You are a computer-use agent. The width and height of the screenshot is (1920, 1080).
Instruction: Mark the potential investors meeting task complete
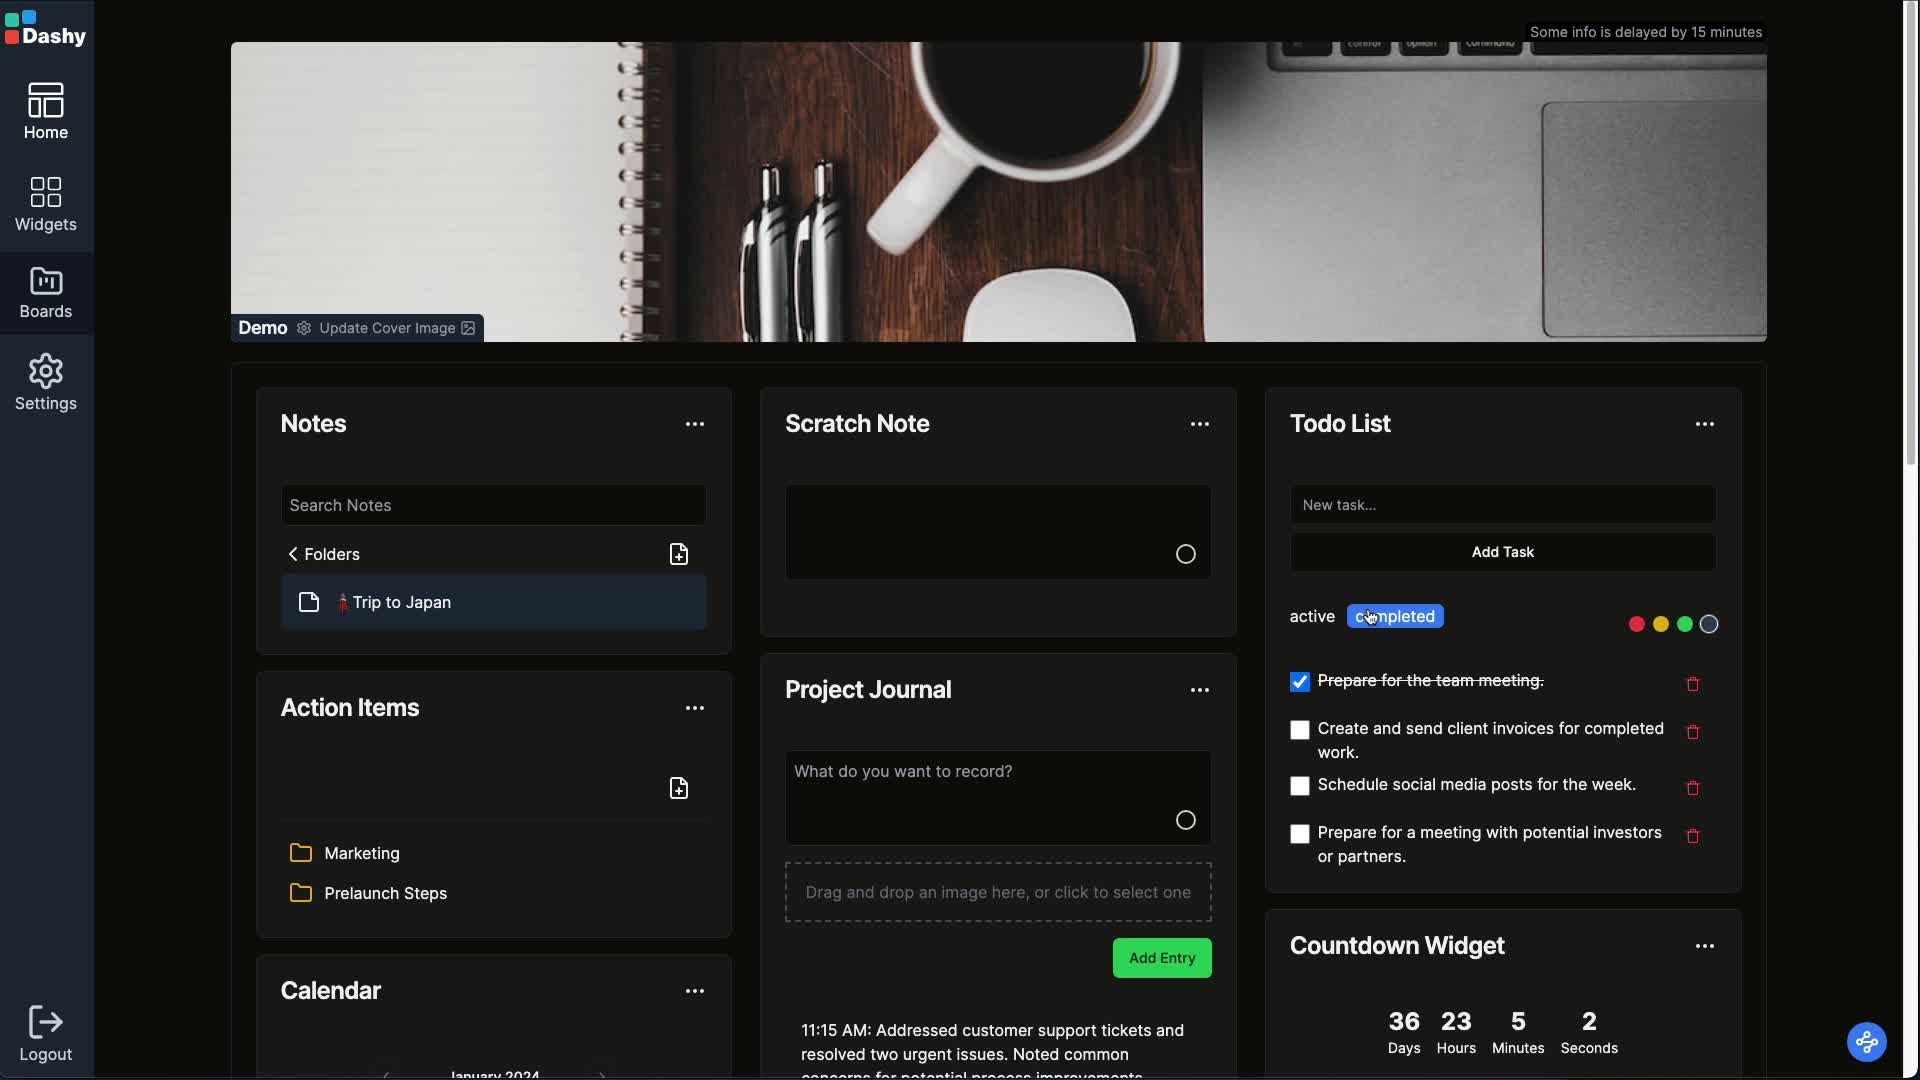pos(1299,833)
